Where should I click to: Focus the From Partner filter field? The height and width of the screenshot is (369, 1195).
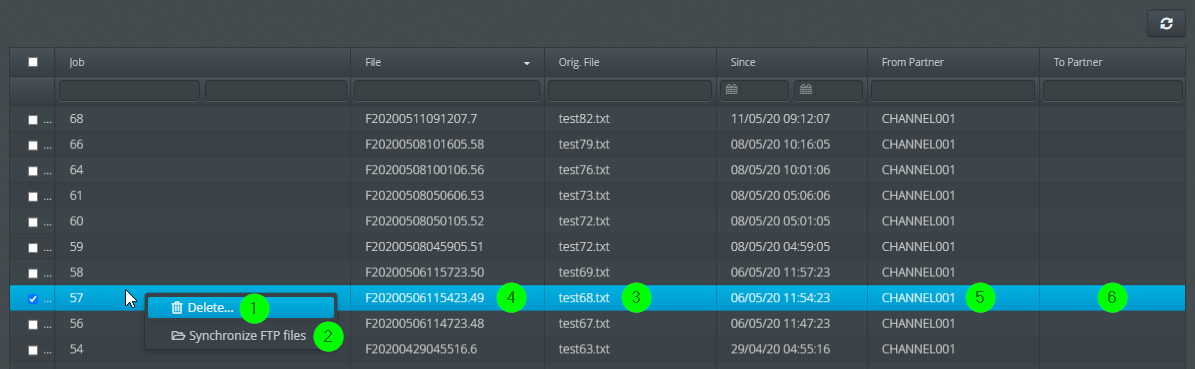point(953,90)
